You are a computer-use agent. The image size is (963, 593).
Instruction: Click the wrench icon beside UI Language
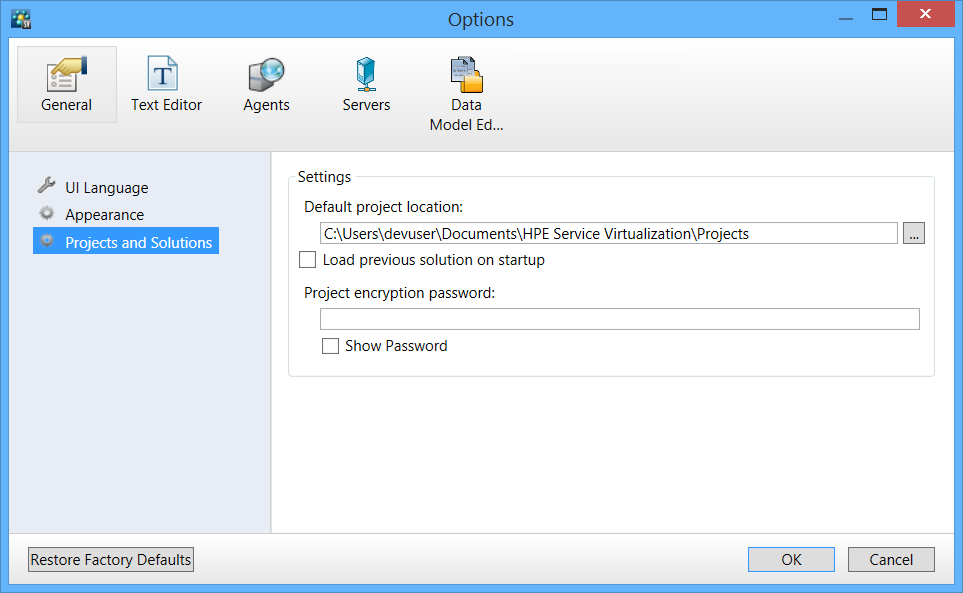[x=46, y=187]
